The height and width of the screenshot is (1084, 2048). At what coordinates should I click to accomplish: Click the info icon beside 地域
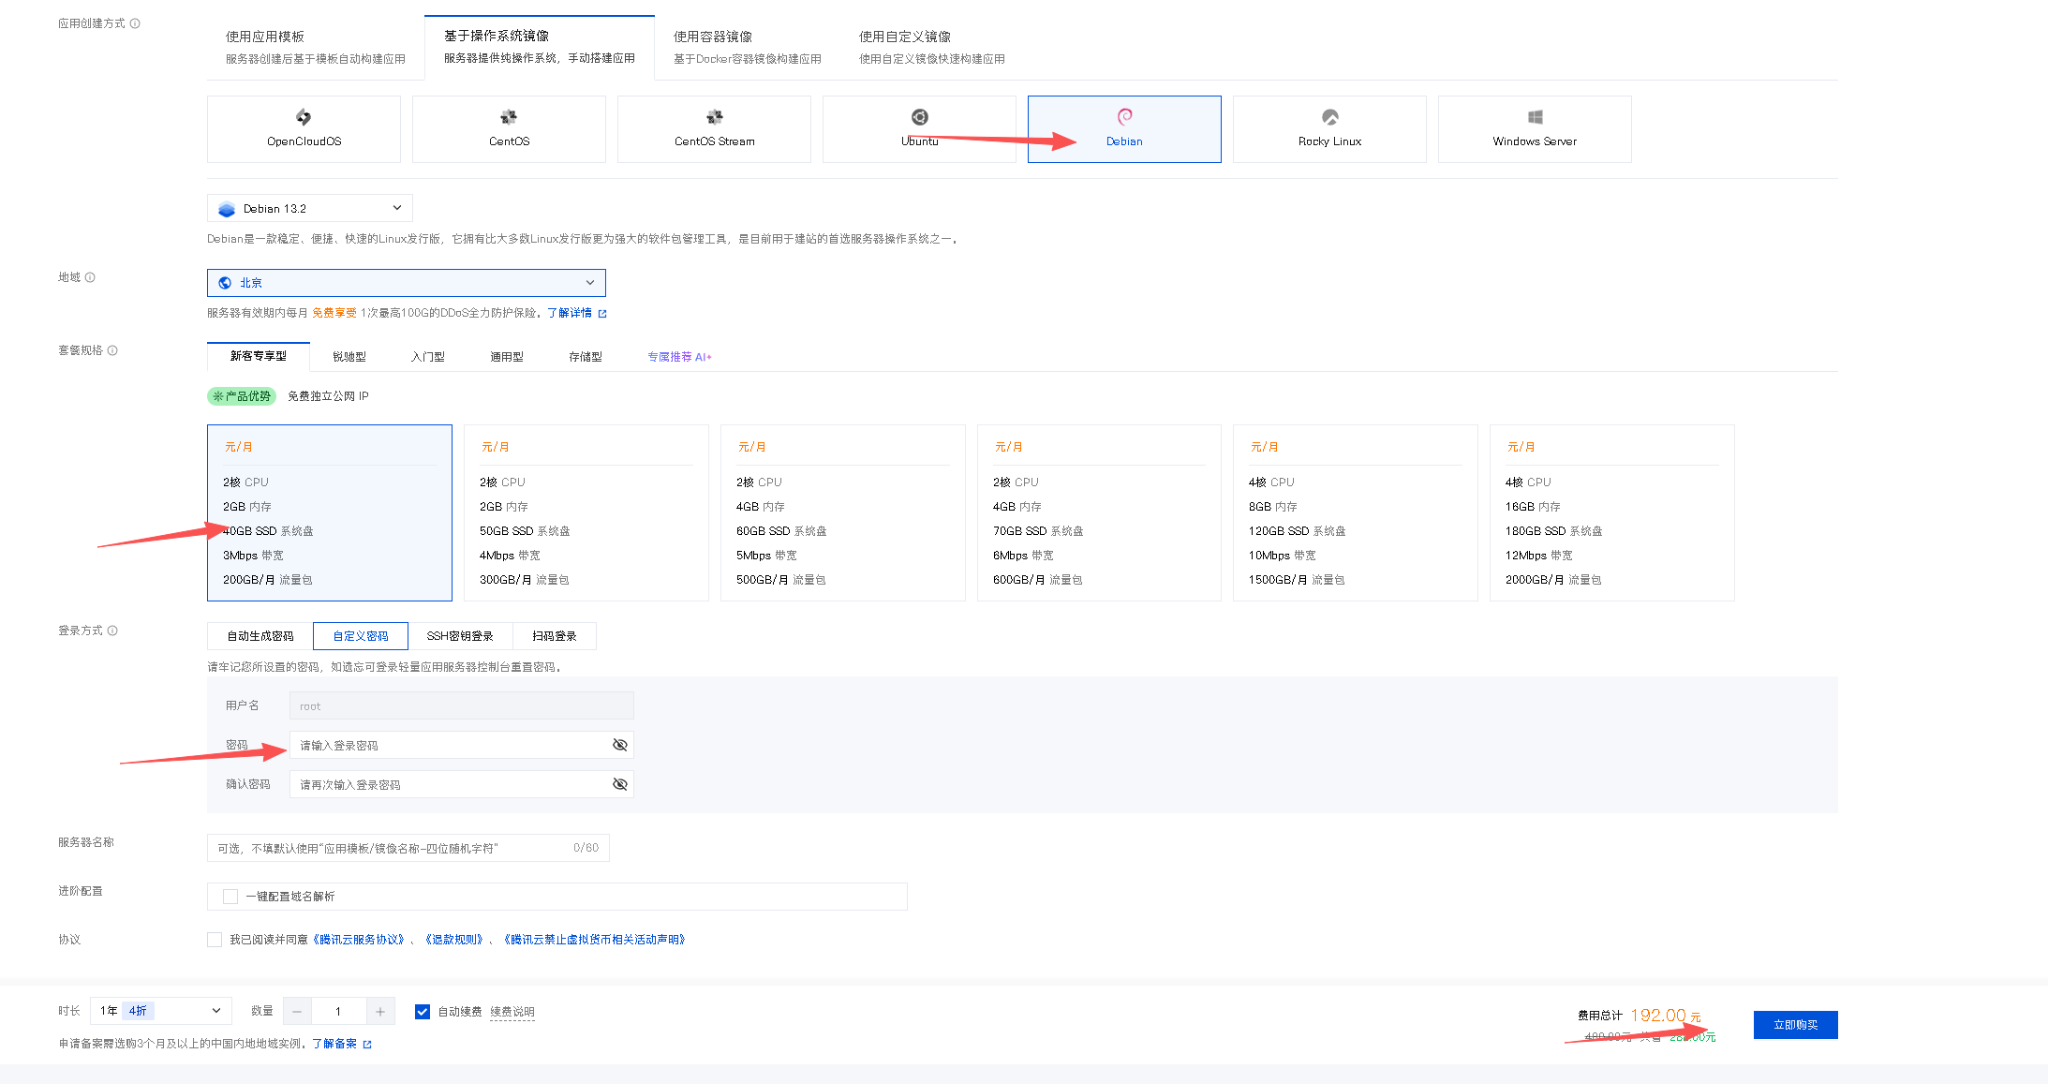[90, 277]
